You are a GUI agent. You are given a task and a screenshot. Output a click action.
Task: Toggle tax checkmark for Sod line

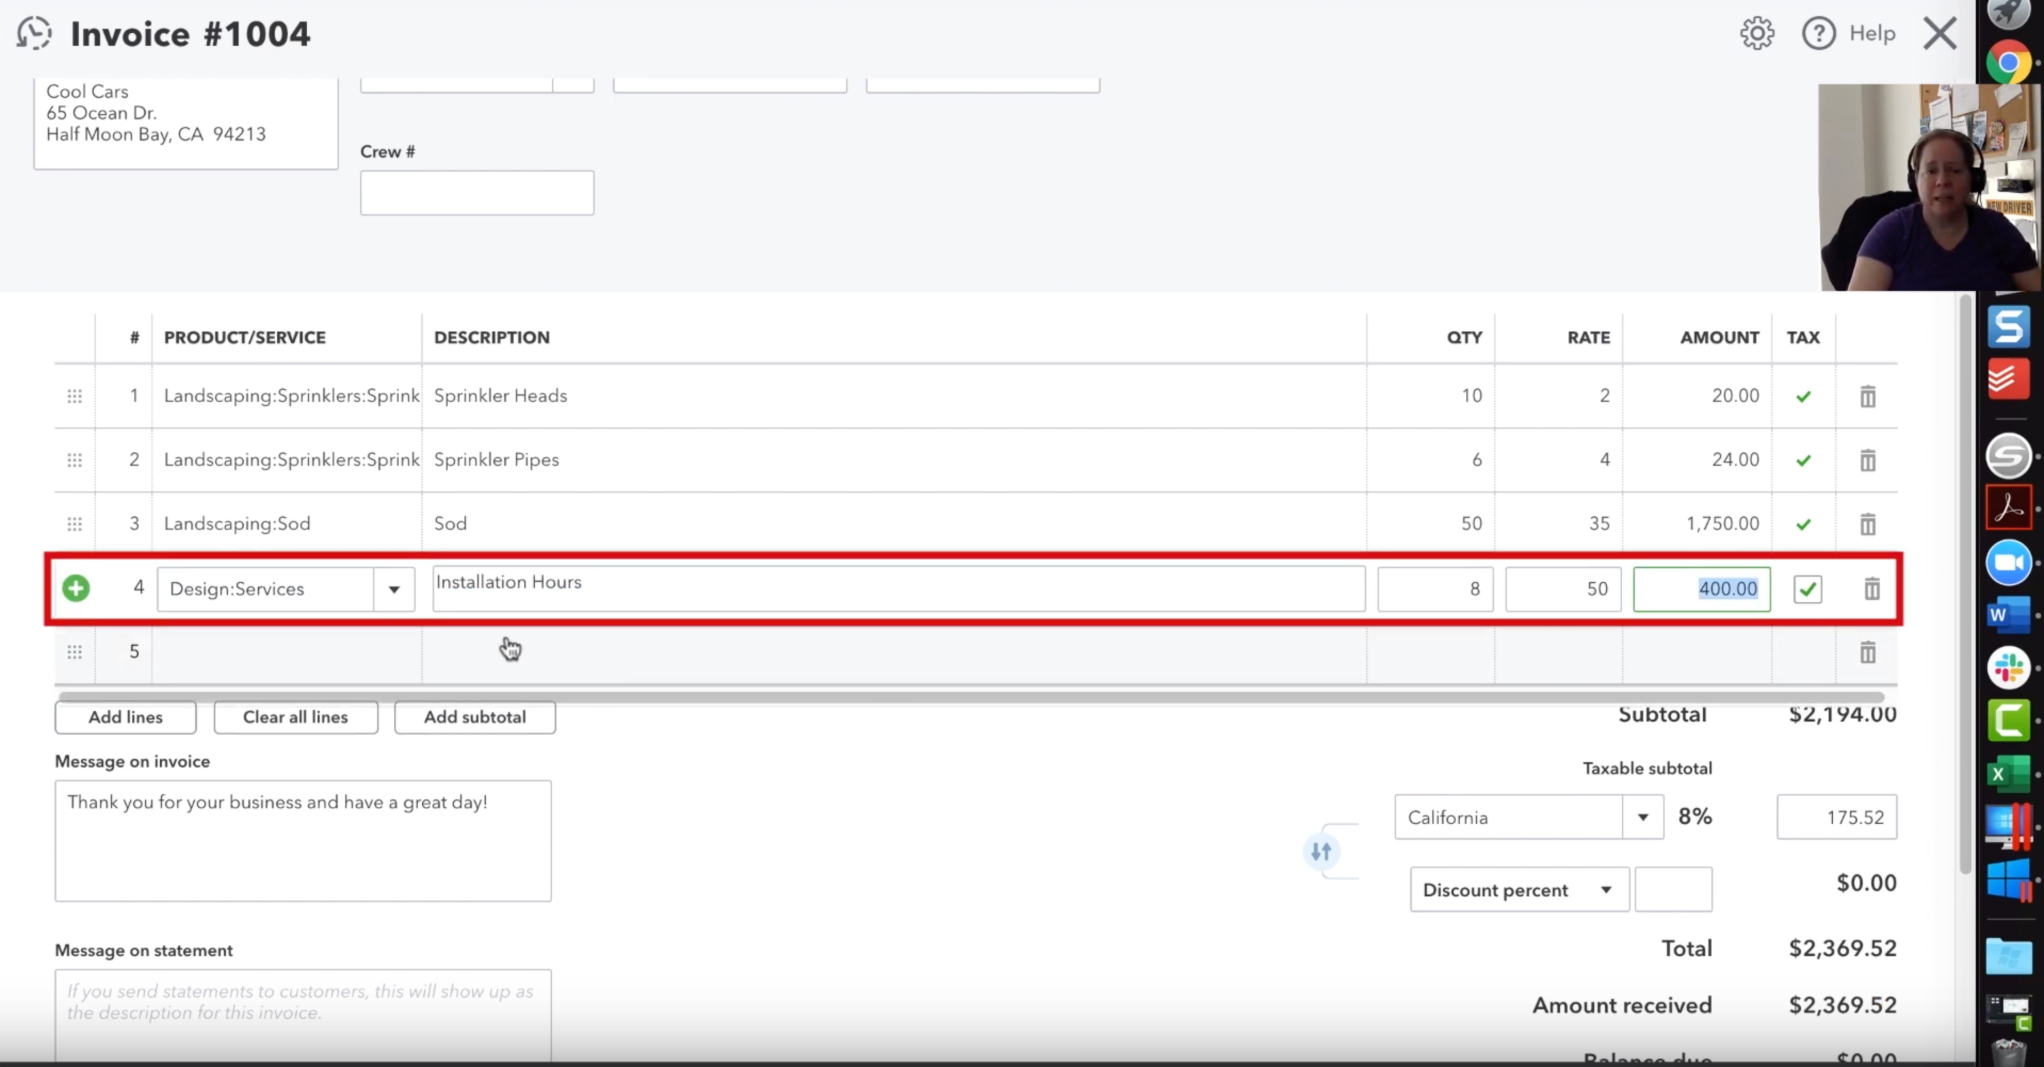(x=1803, y=524)
